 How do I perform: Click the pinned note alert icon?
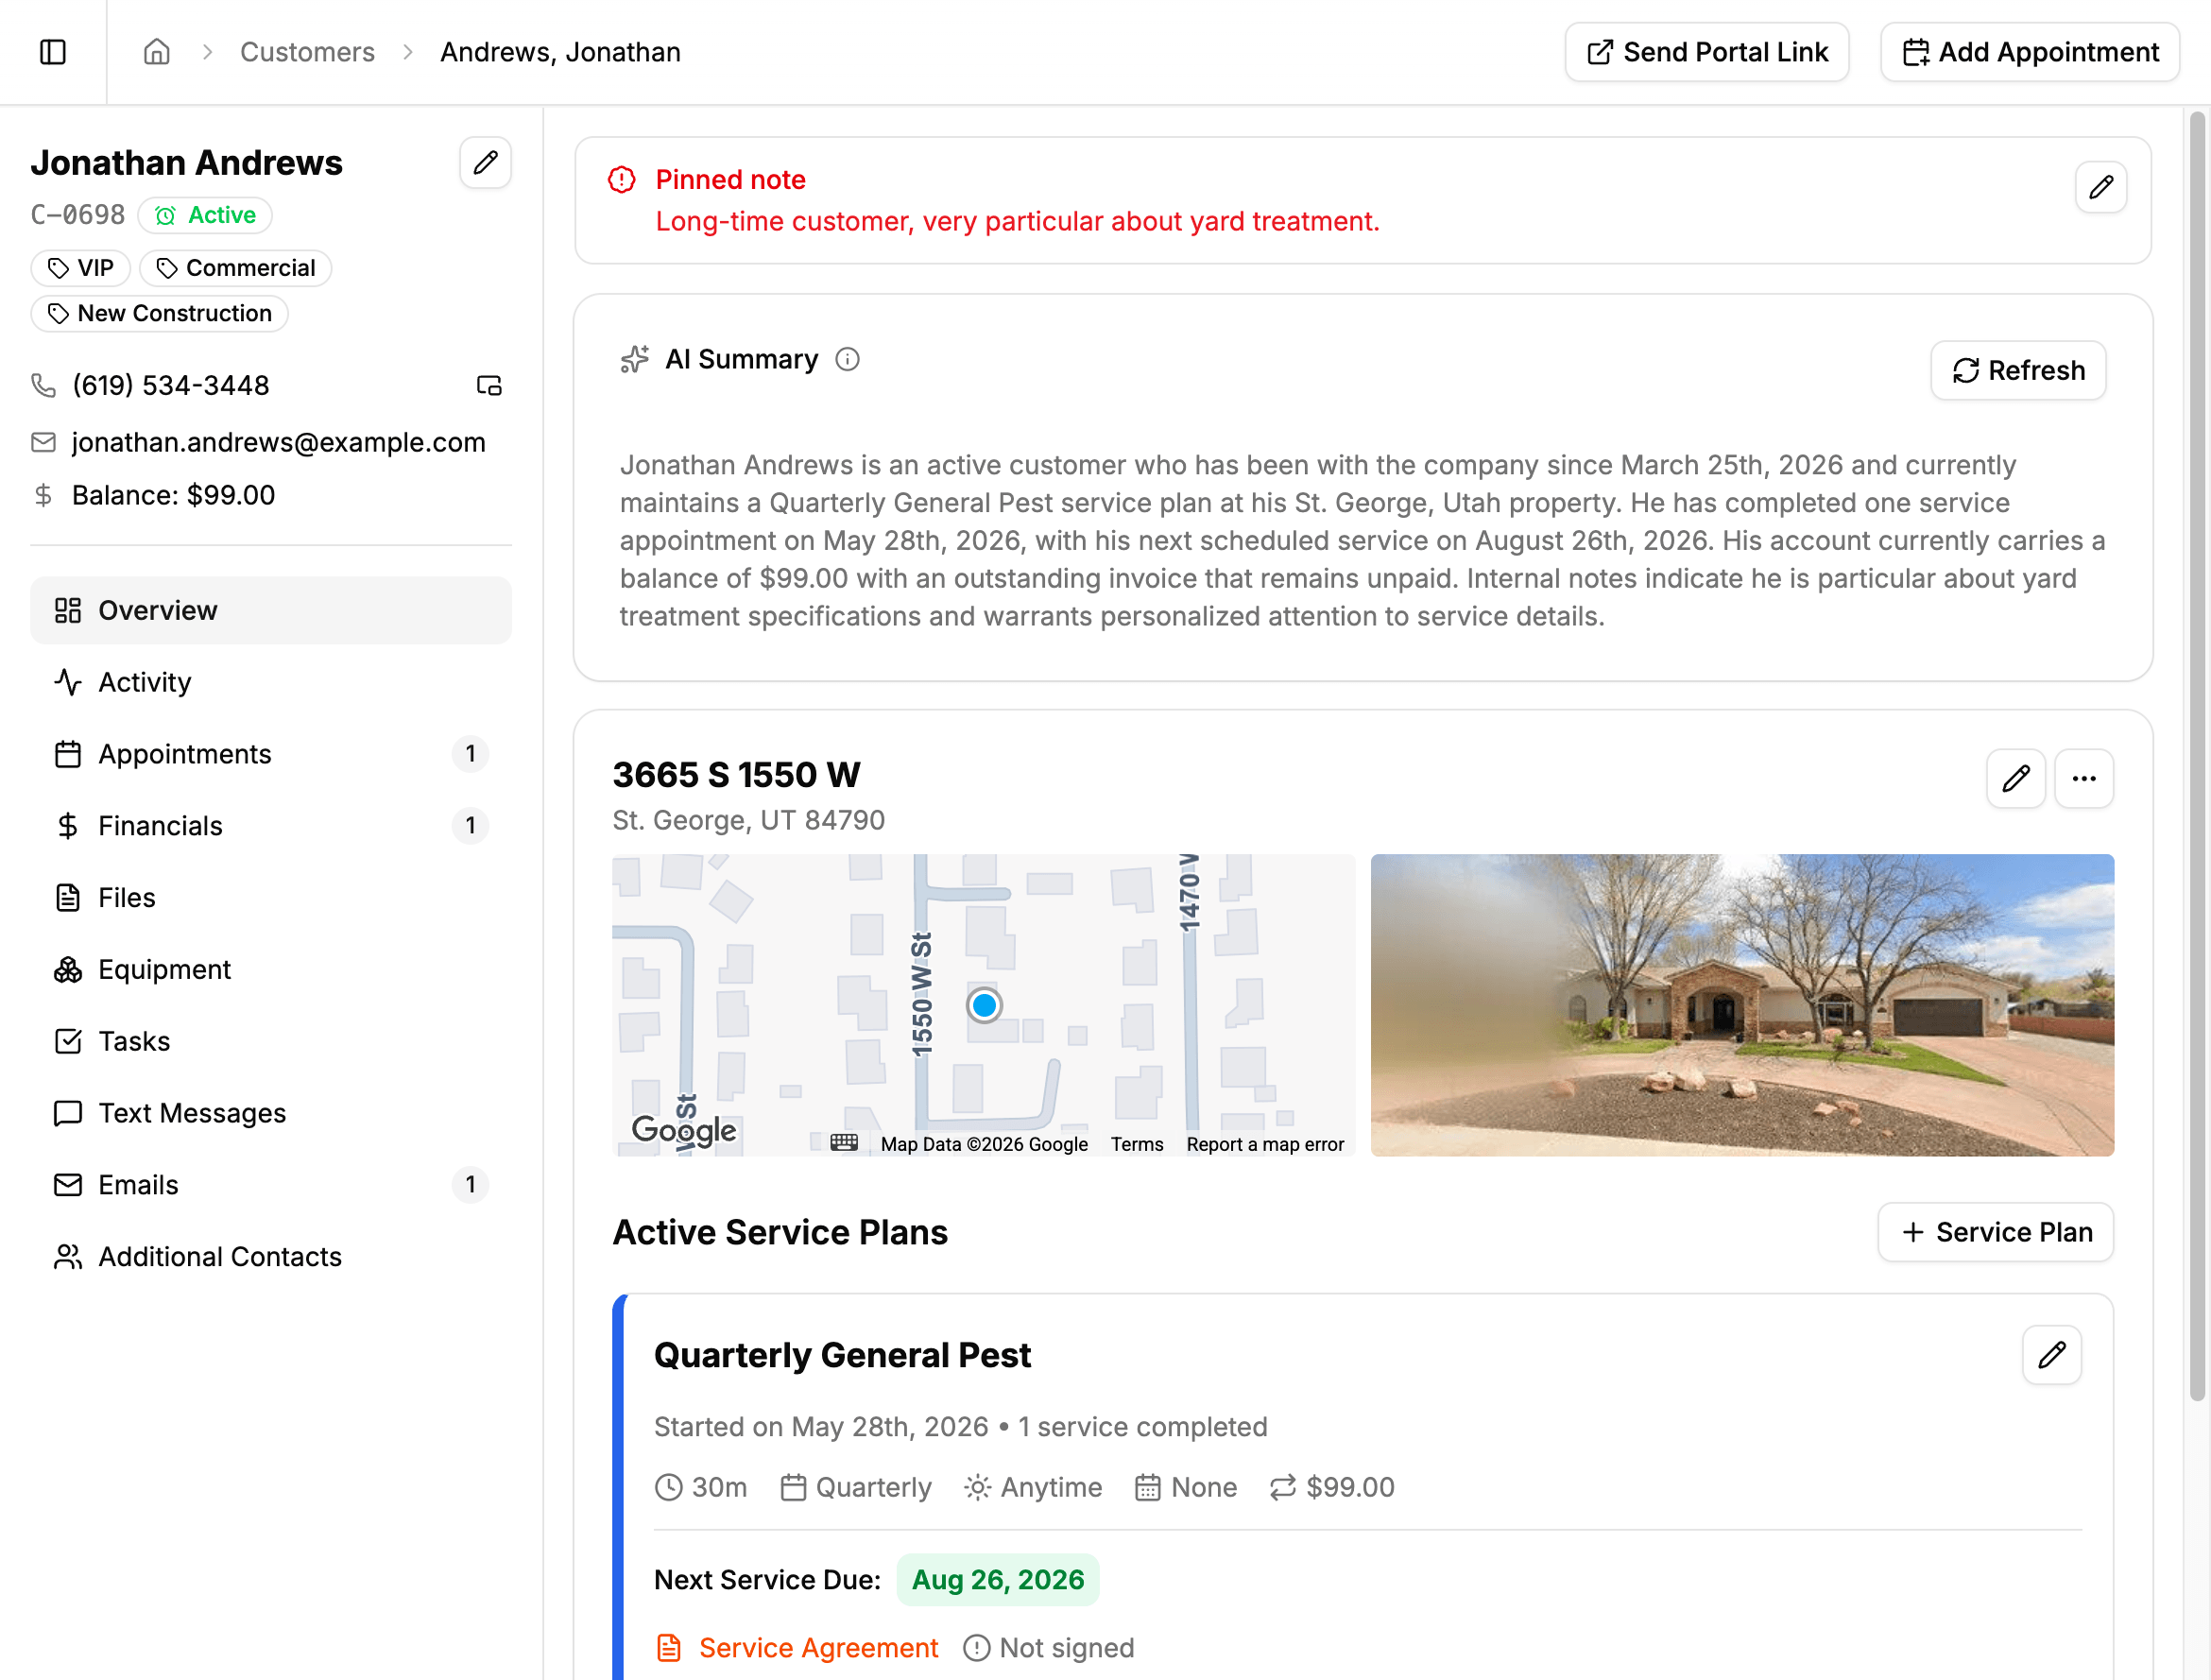[x=622, y=180]
